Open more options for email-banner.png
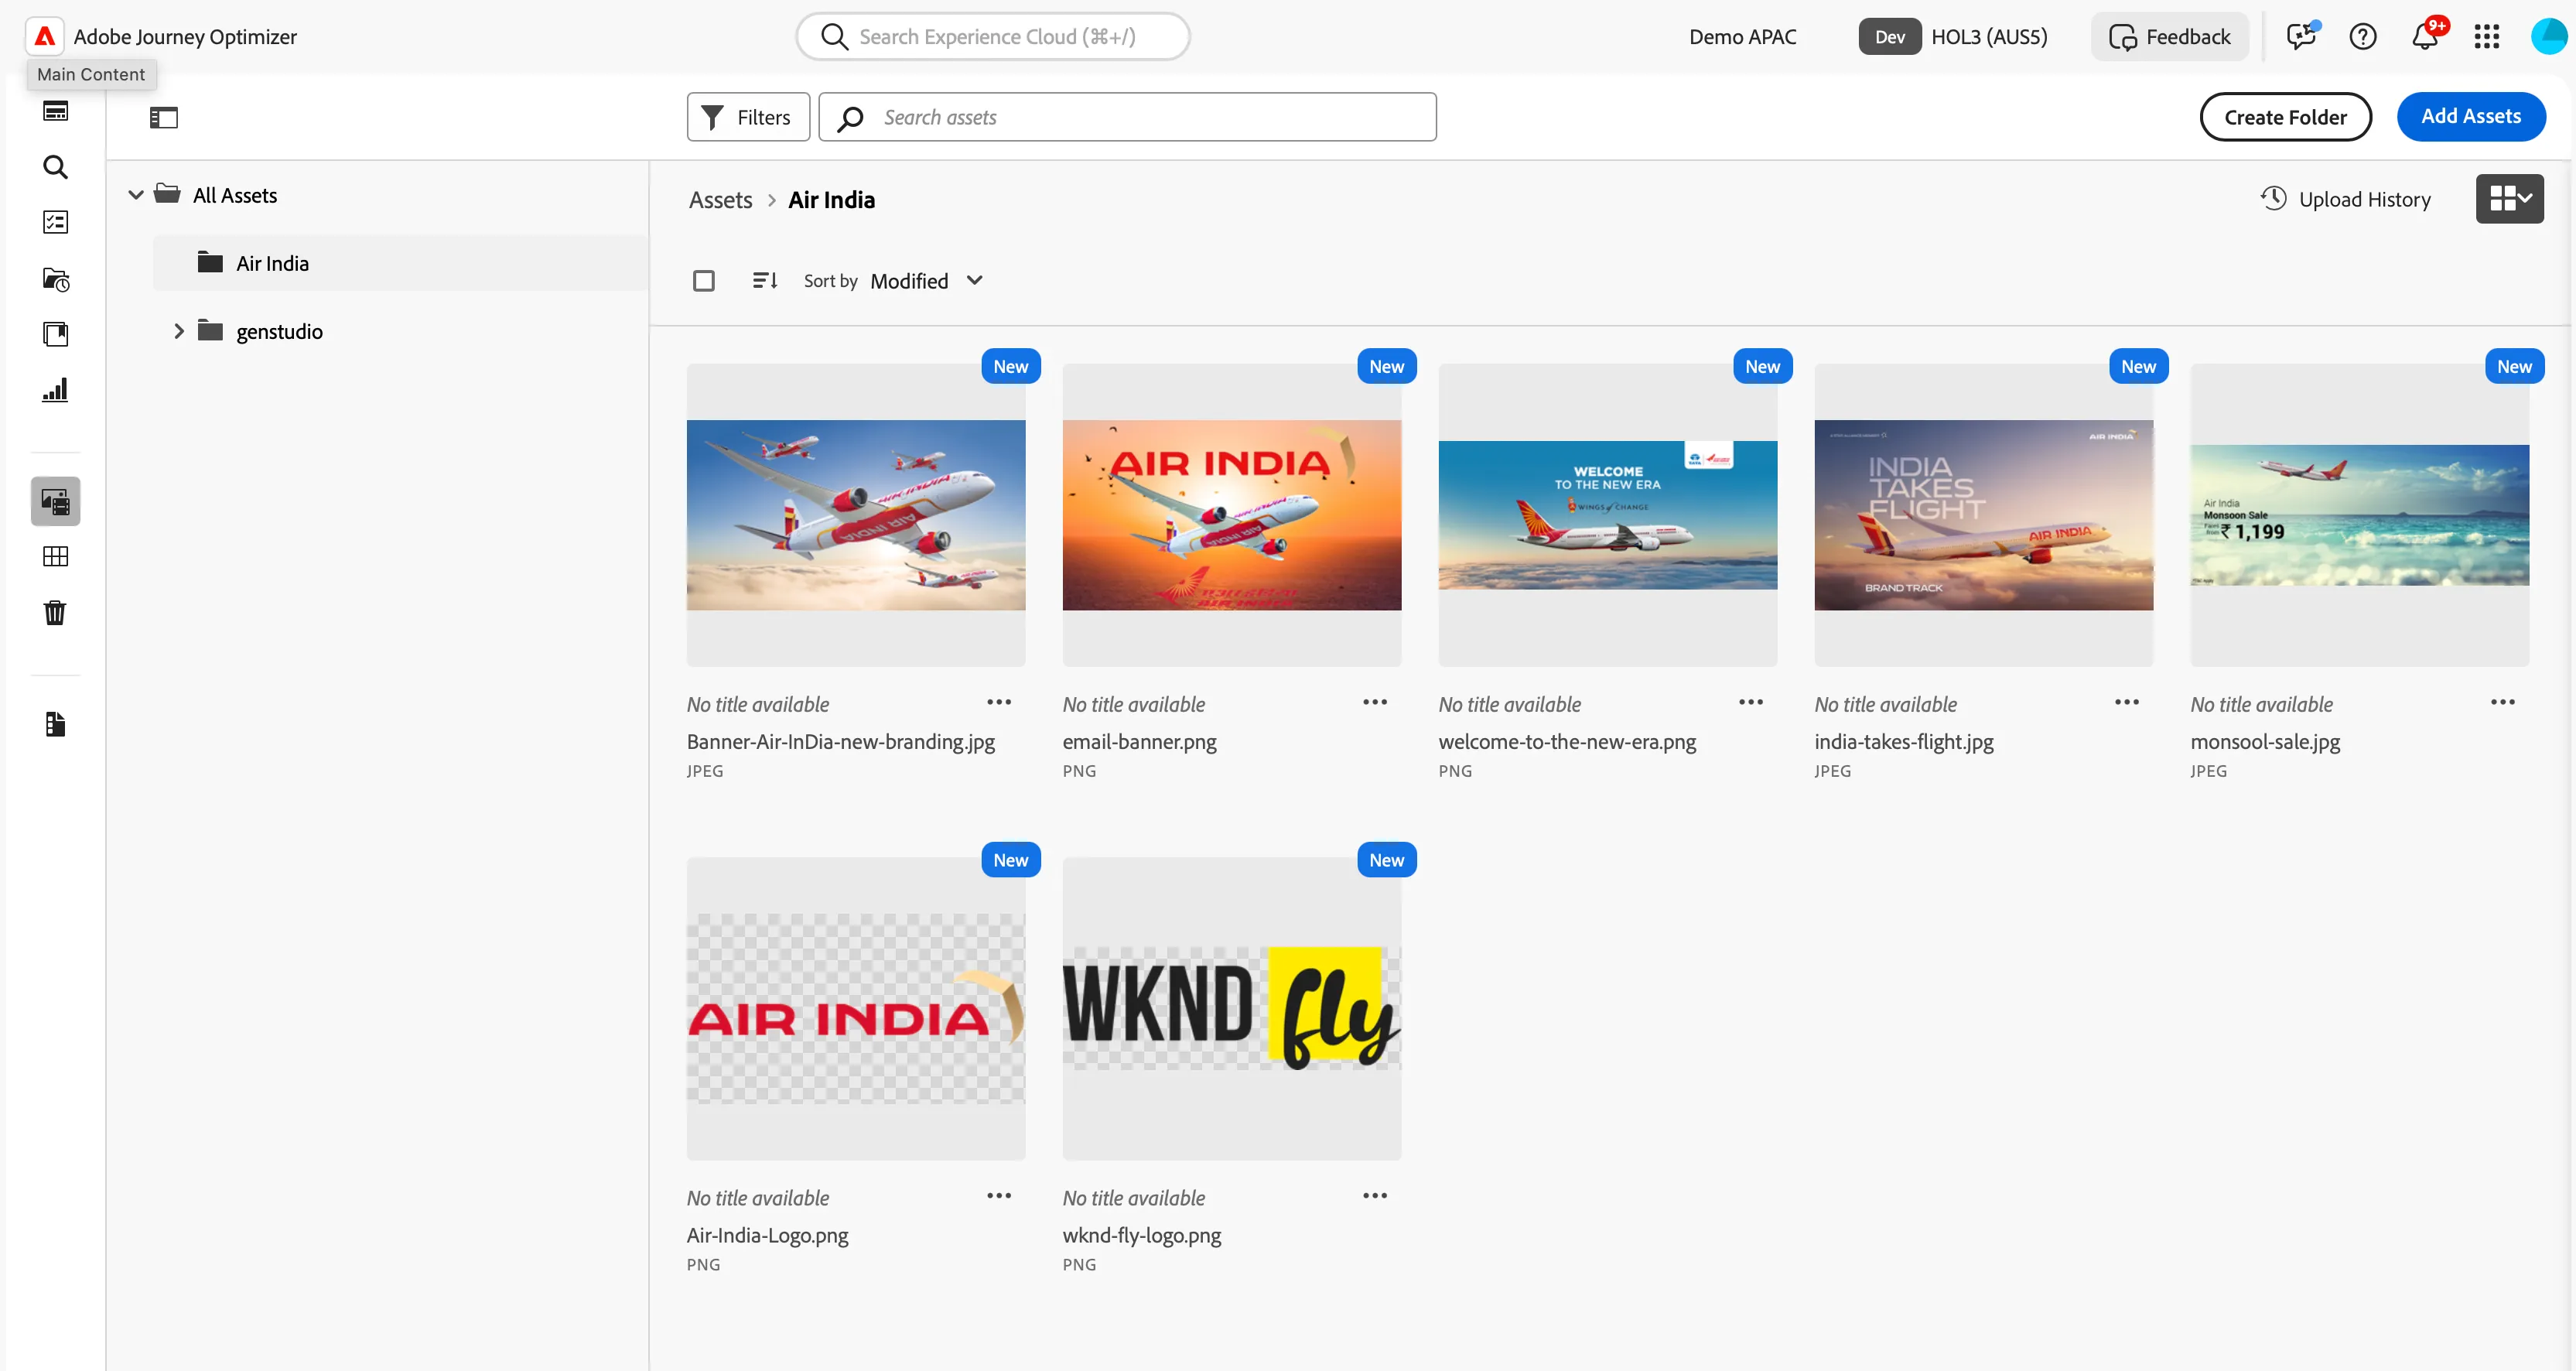2576x1371 pixels. [1375, 703]
